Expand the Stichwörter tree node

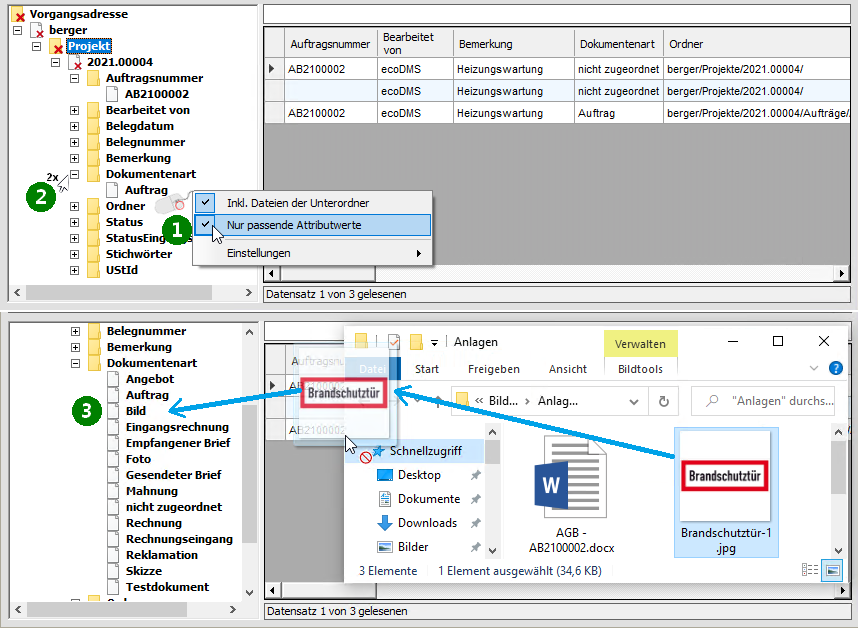75,254
